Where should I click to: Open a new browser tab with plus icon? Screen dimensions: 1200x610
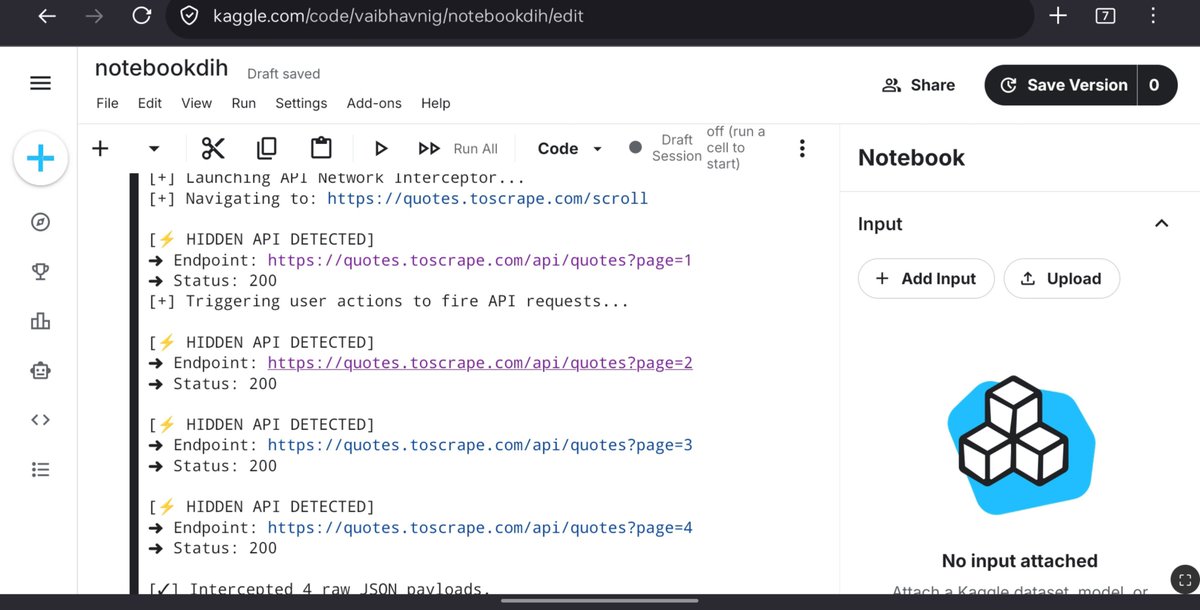click(1058, 16)
